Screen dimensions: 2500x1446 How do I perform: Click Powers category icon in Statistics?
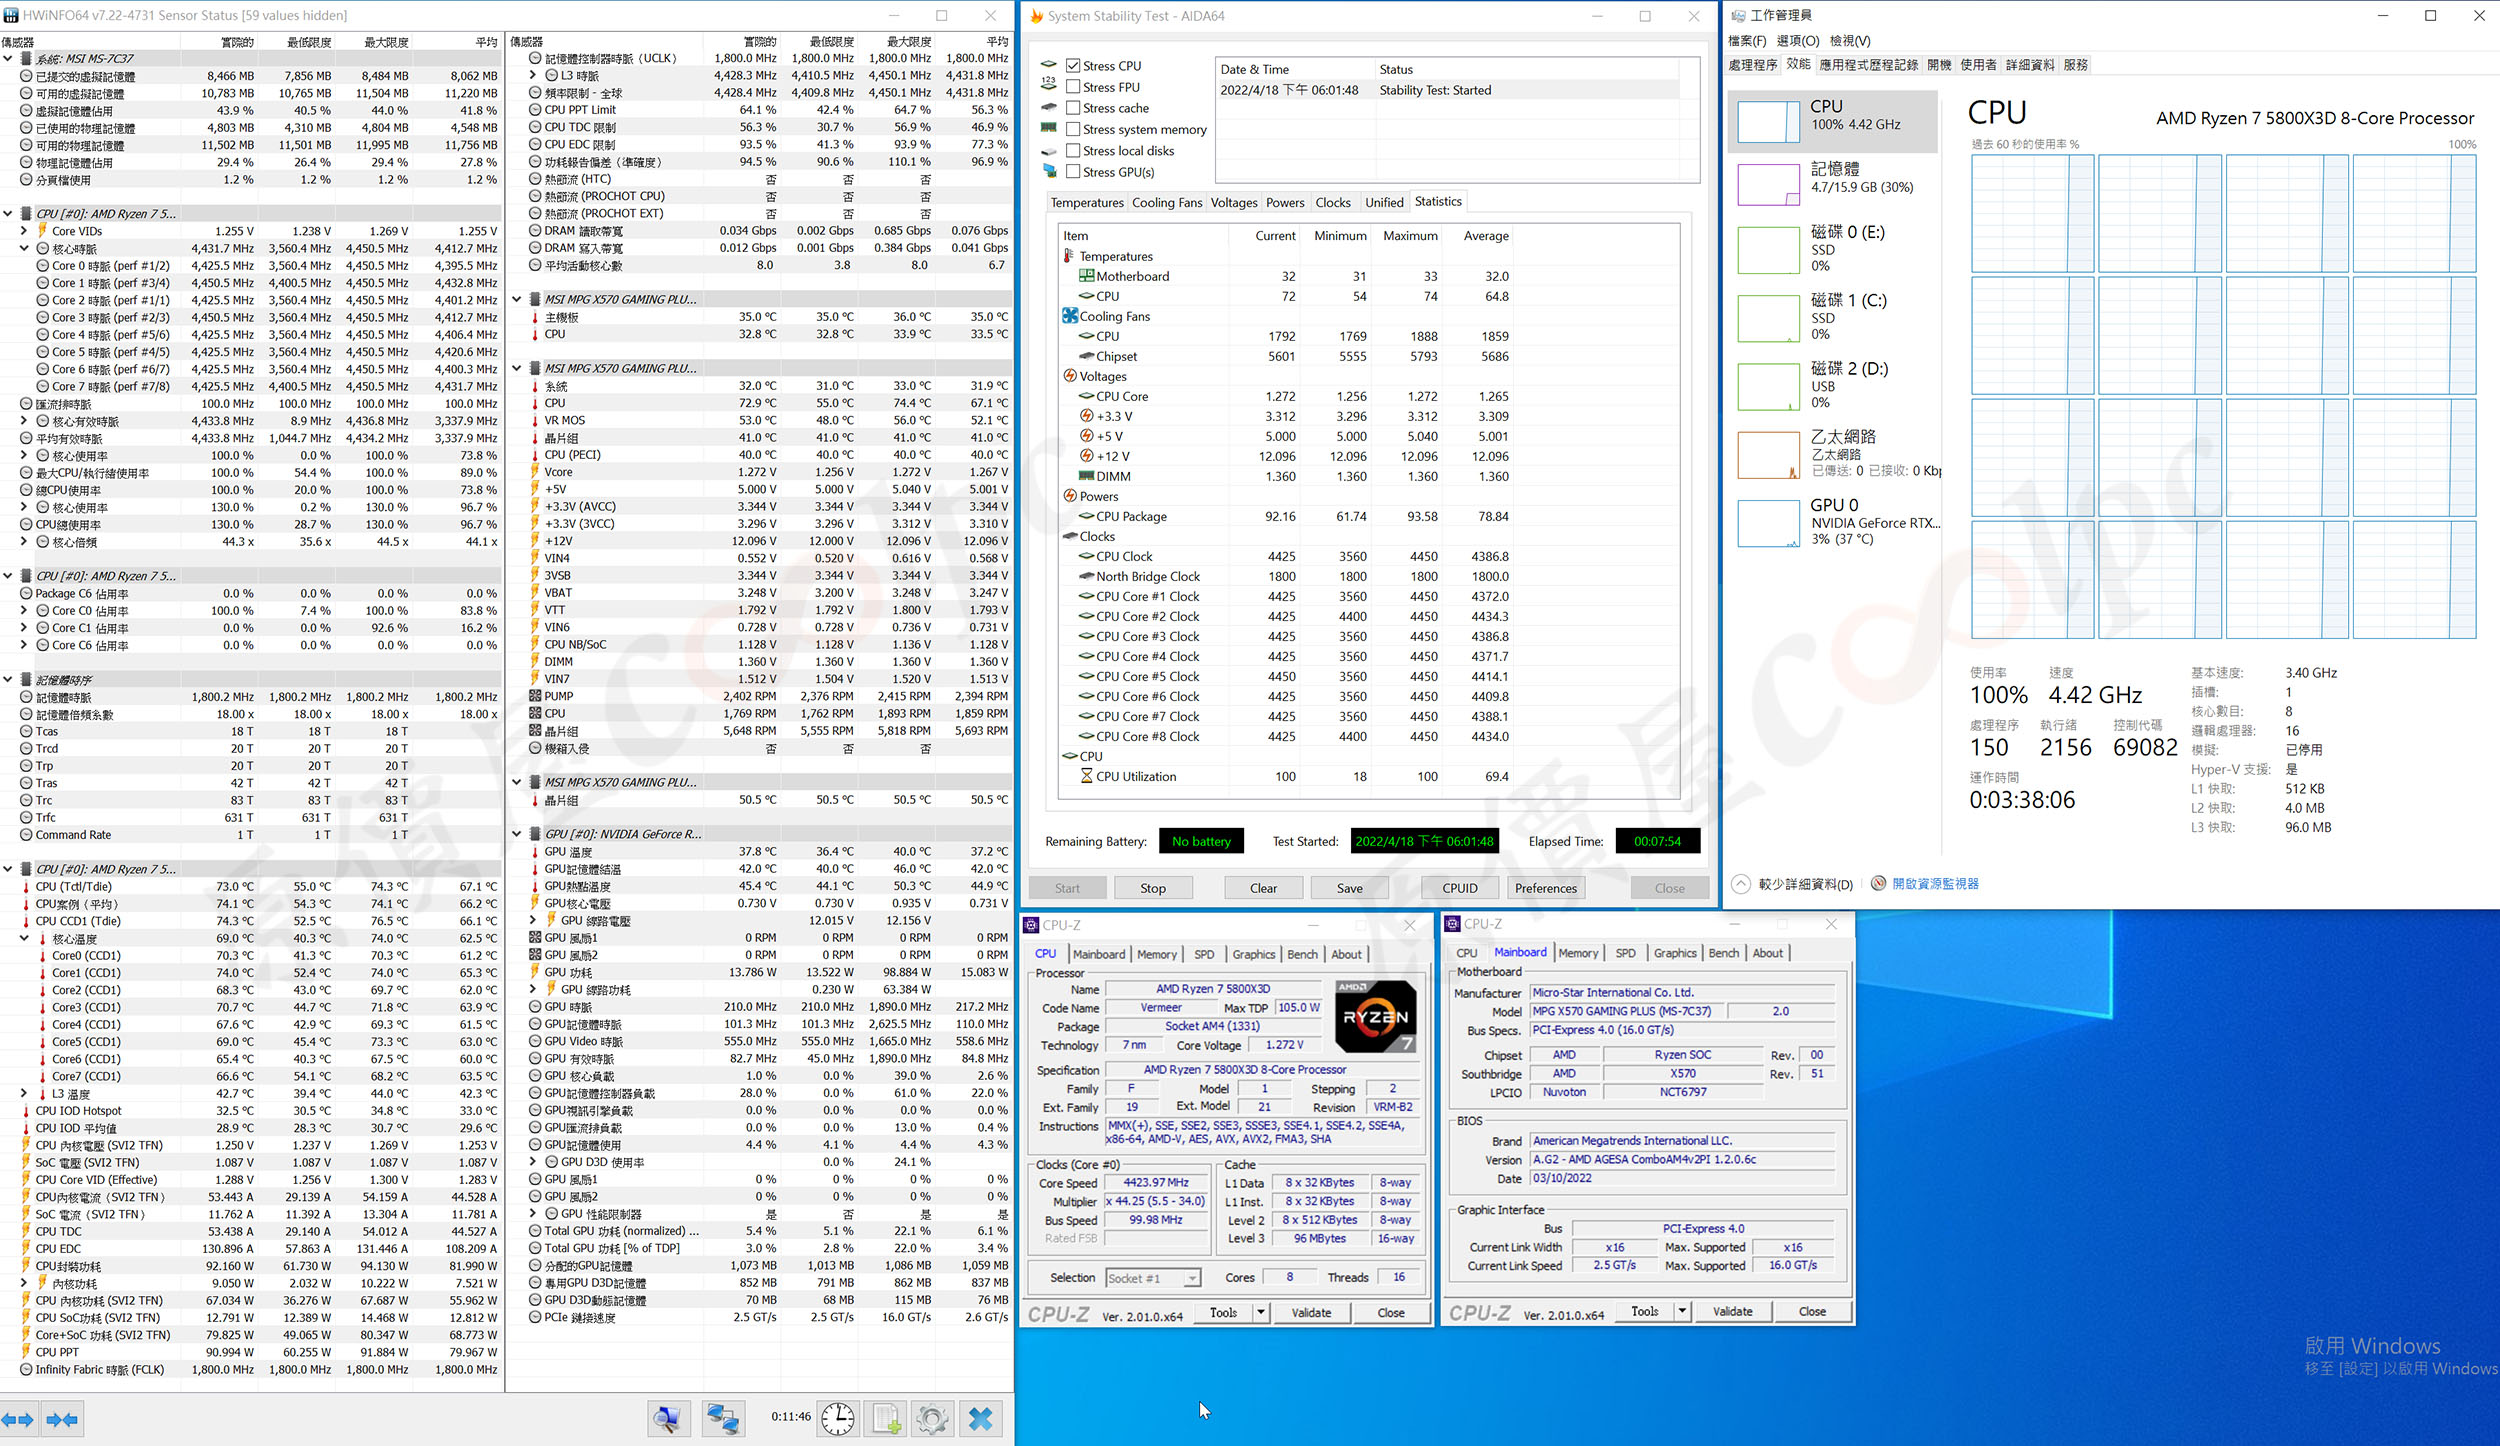click(x=1070, y=496)
